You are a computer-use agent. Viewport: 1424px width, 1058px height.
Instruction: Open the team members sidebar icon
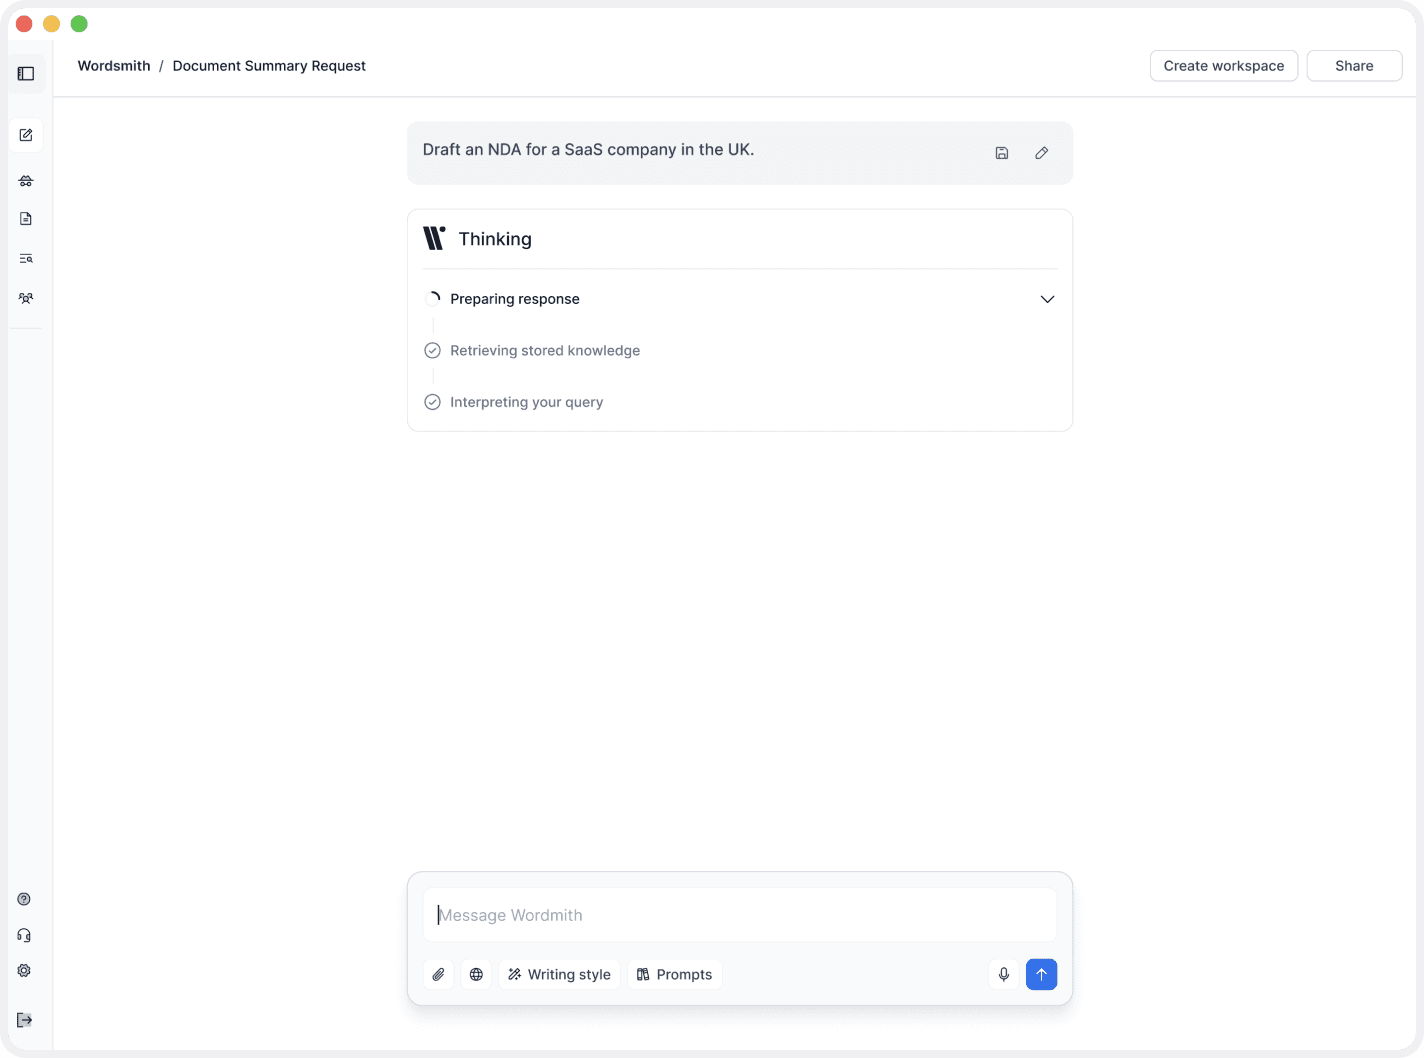[x=26, y=298]
